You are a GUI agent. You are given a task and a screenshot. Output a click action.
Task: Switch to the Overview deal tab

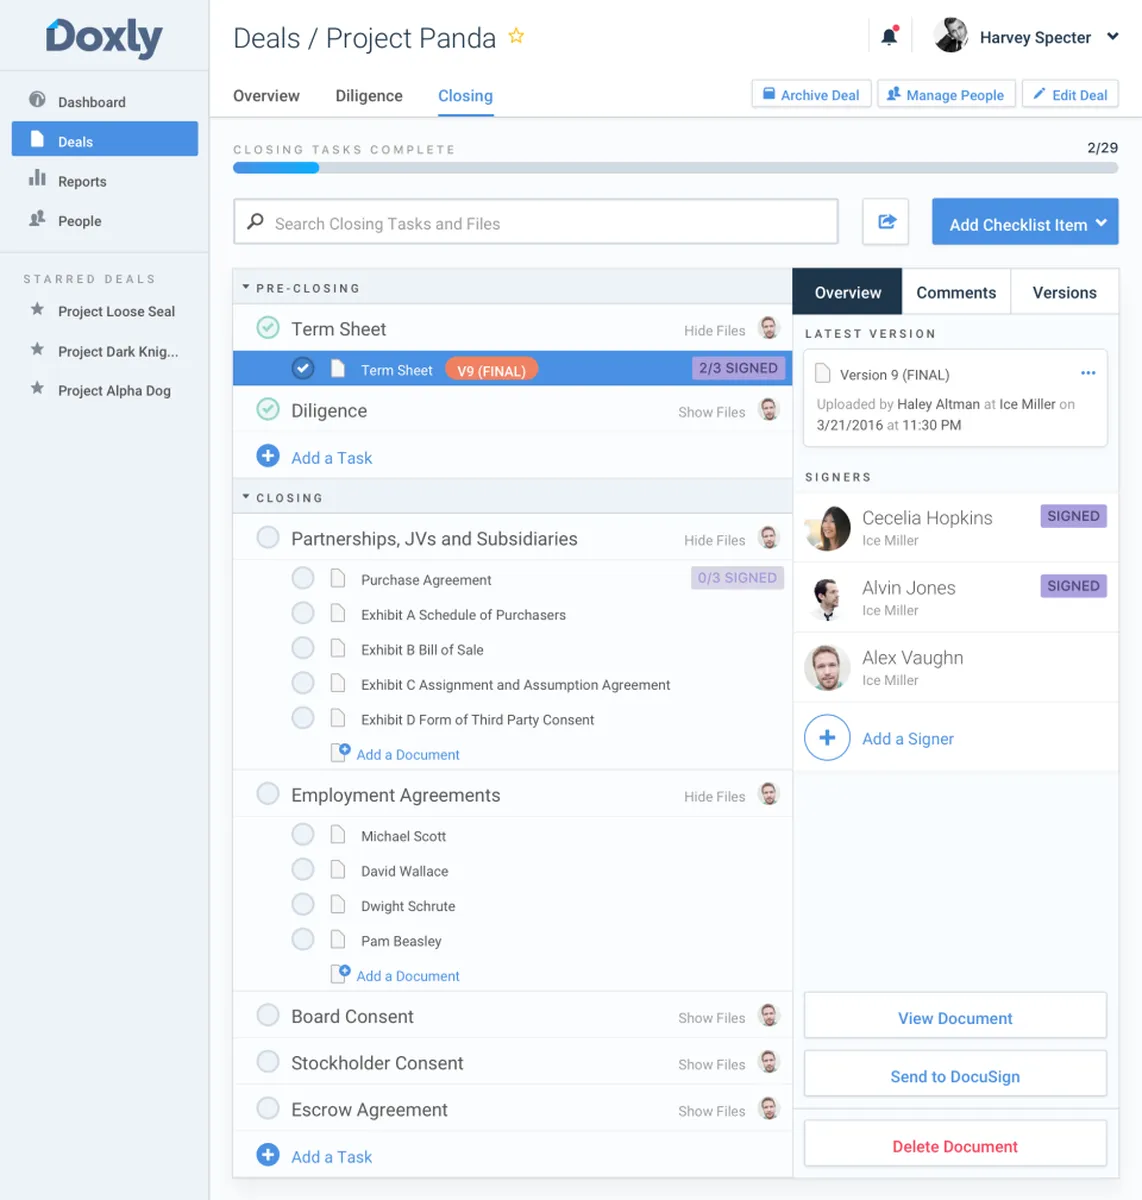266,96
